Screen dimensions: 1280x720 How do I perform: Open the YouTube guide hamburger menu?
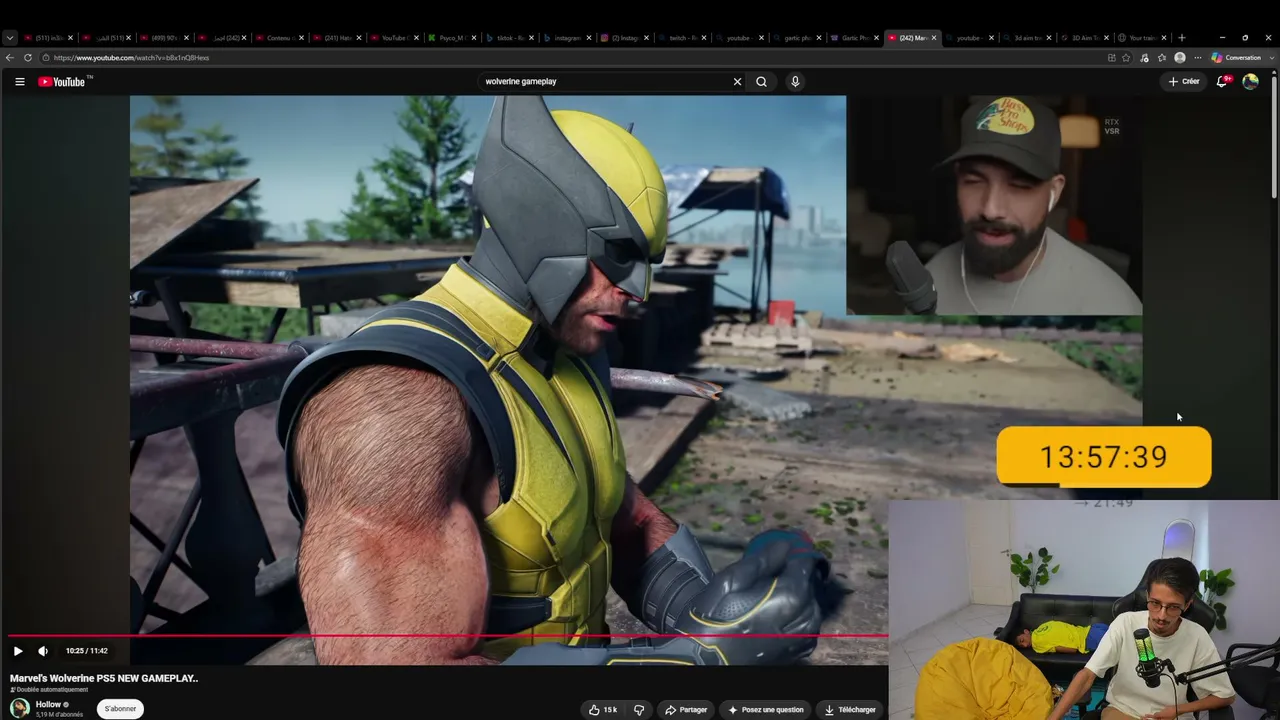[19, 82]
